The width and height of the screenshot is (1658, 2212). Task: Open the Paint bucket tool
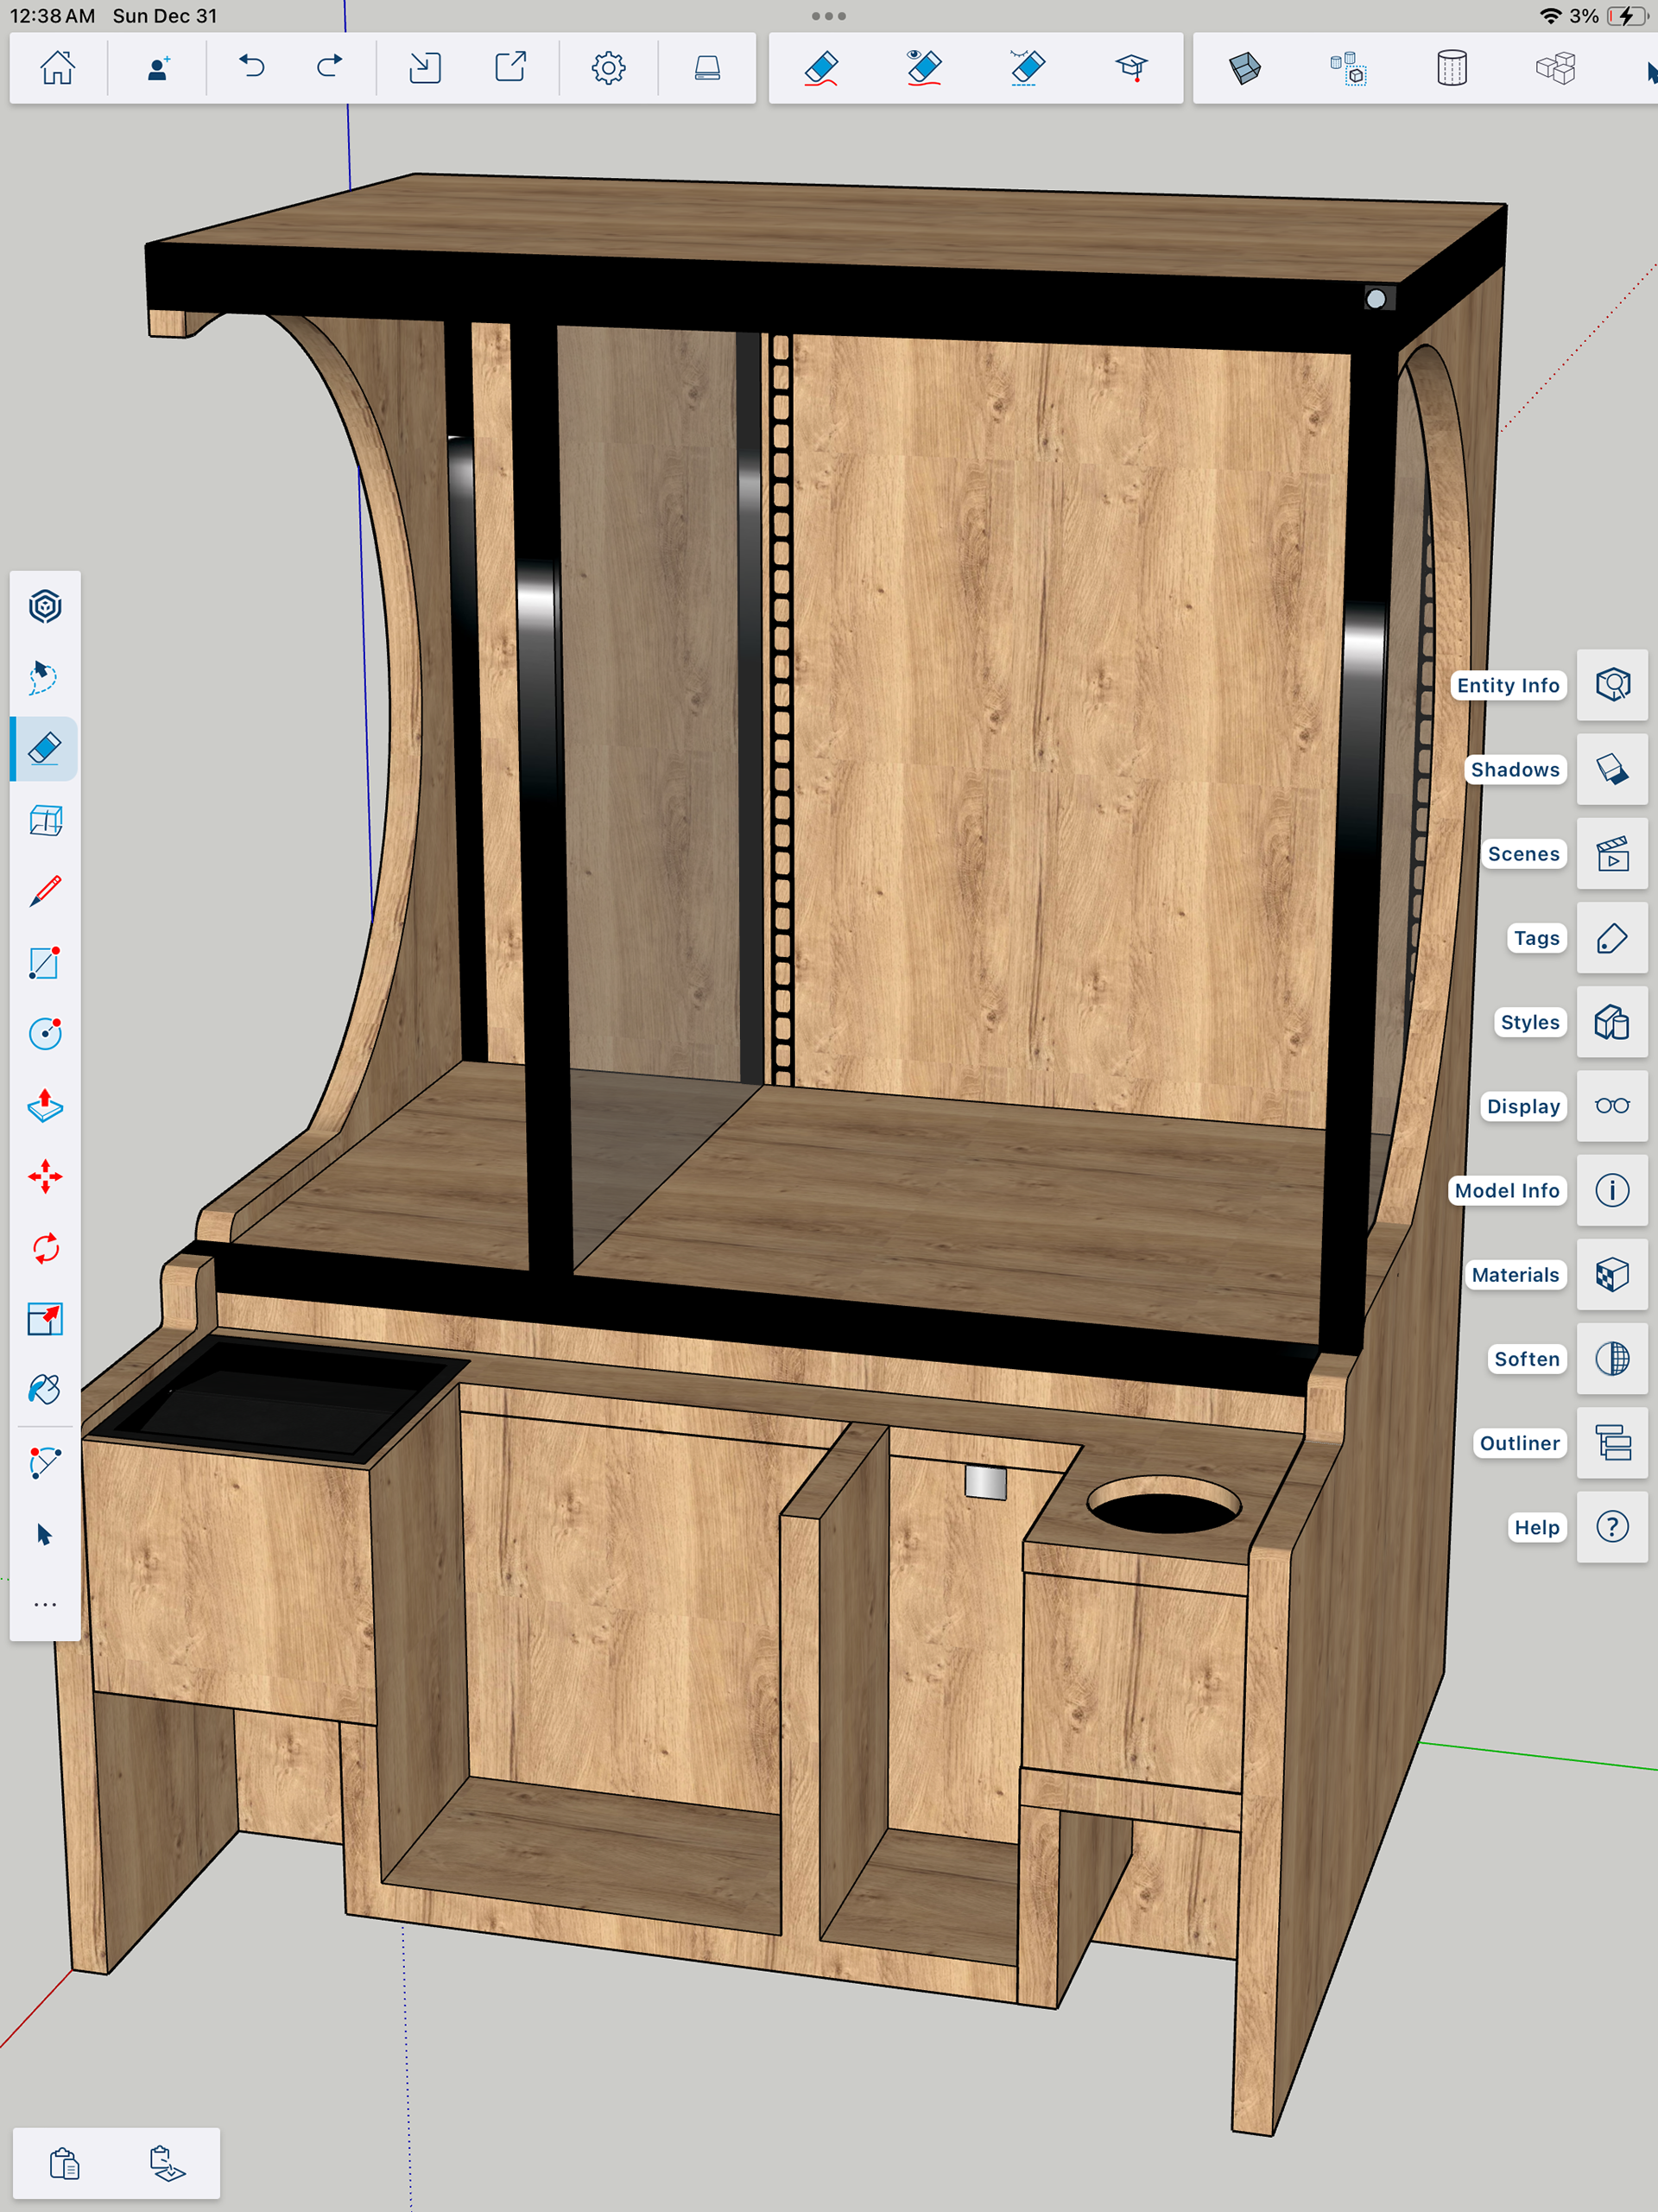pos(45,1390)
